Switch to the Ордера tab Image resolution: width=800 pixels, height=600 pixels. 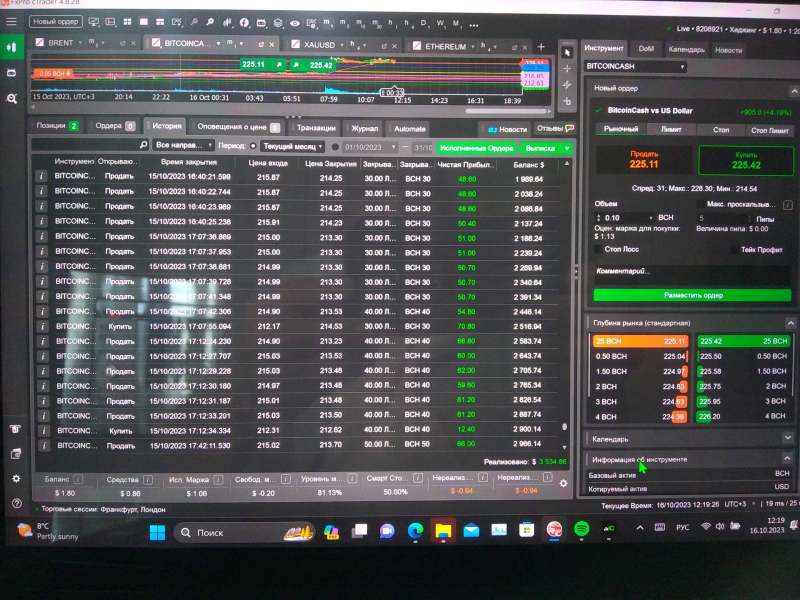[x=114, y=126]
